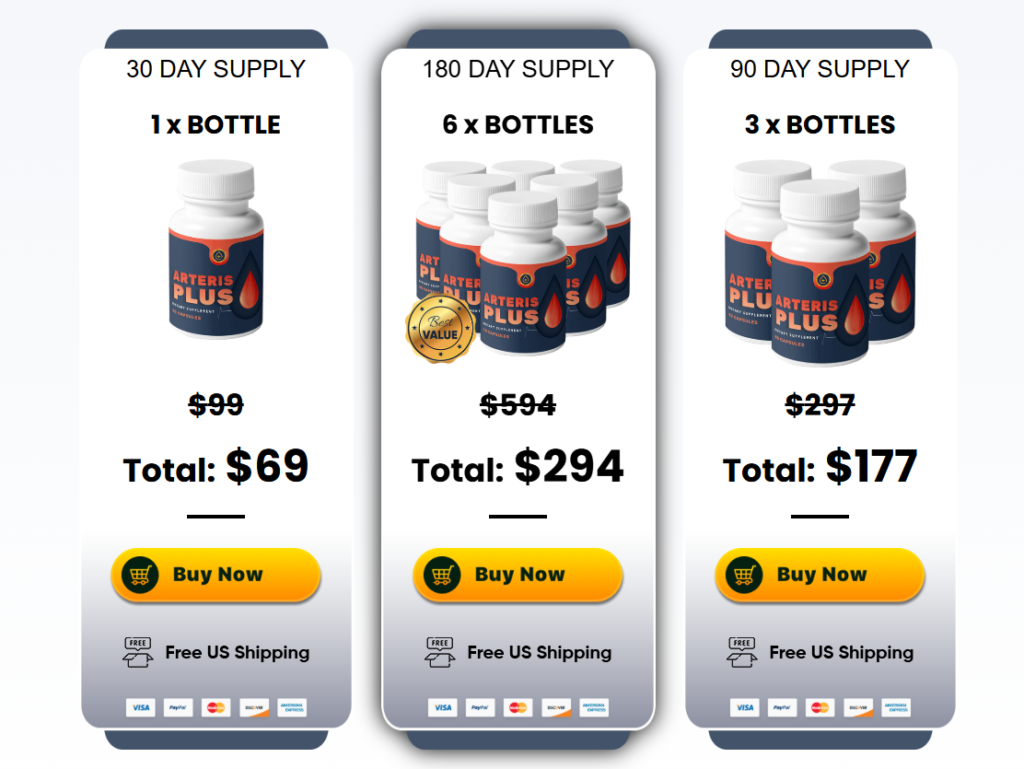Screen dimensions: 1024x769
Task: Select the three-bottle Arteris Plus image
Action: click(x=820, y=260)
